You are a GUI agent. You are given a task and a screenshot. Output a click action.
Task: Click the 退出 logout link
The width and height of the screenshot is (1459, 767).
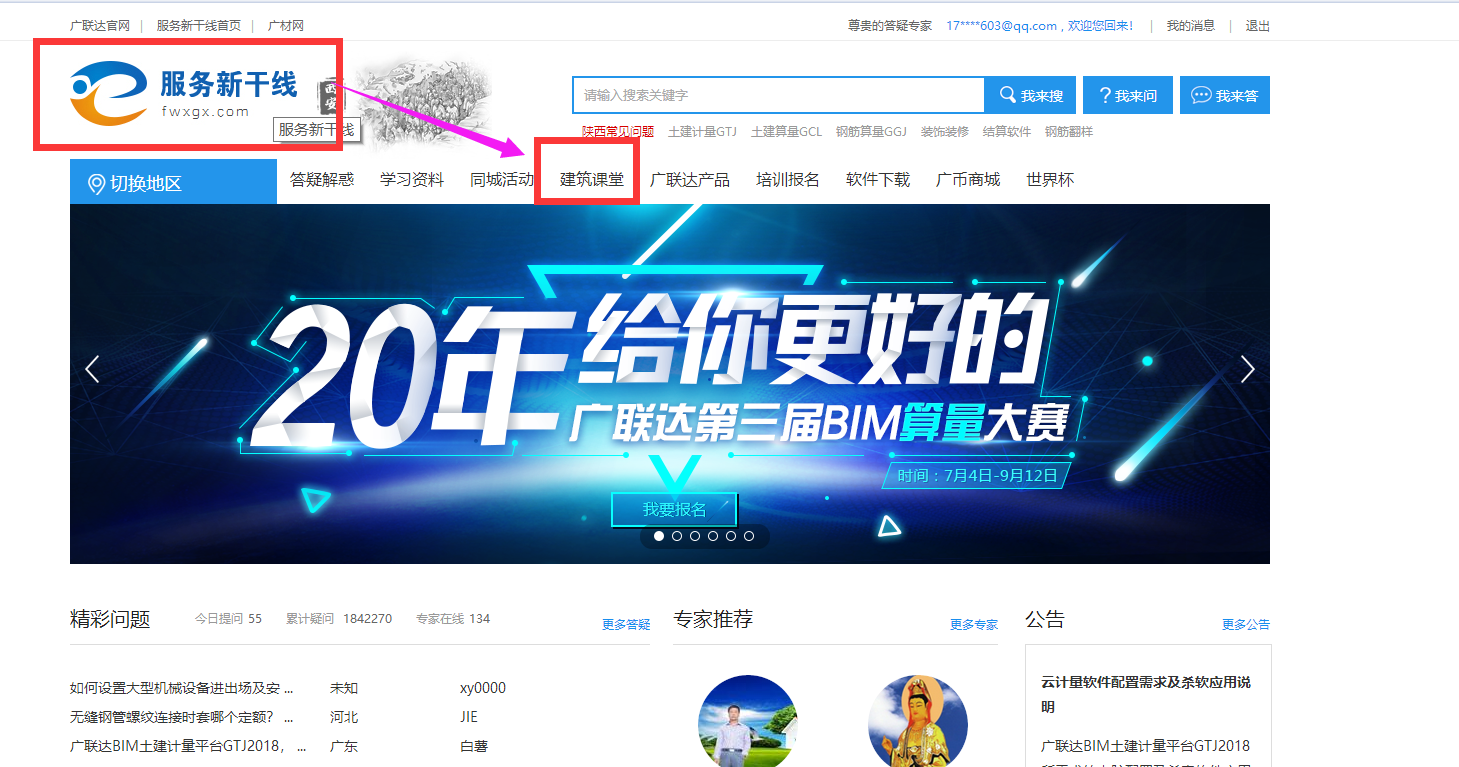(1257, 26)
